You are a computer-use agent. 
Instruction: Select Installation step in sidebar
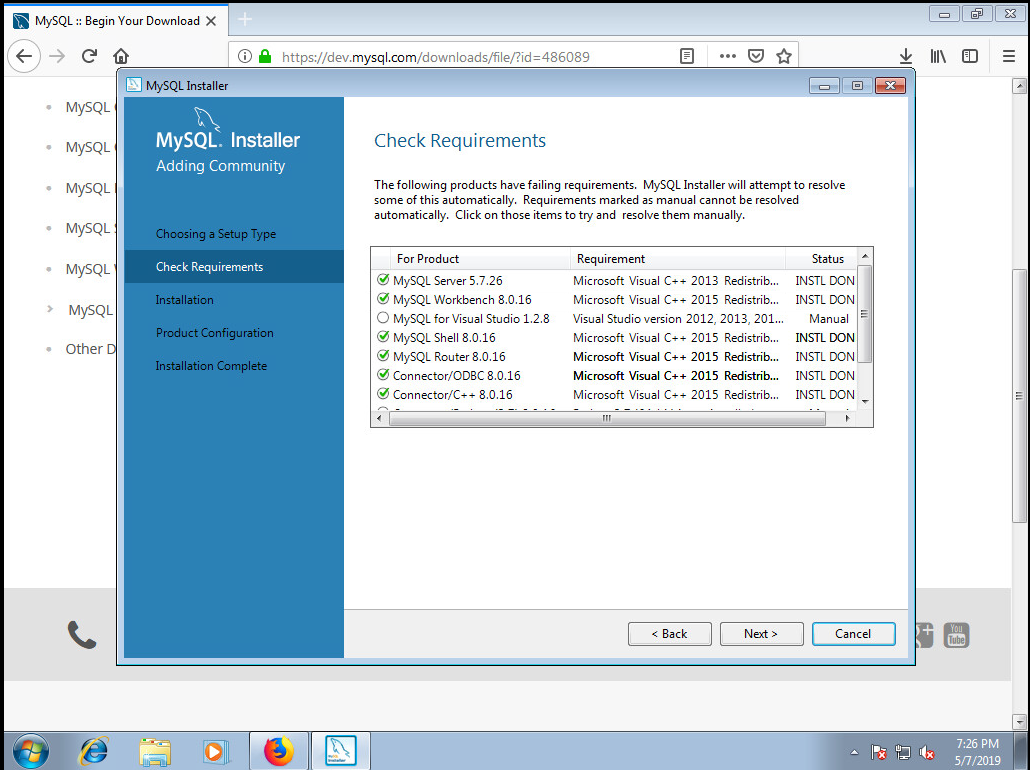184,300
